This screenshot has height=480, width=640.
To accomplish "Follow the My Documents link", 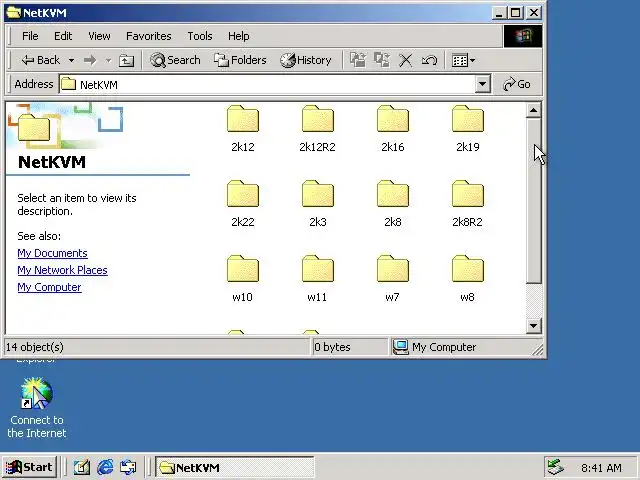I will [52, 253].
